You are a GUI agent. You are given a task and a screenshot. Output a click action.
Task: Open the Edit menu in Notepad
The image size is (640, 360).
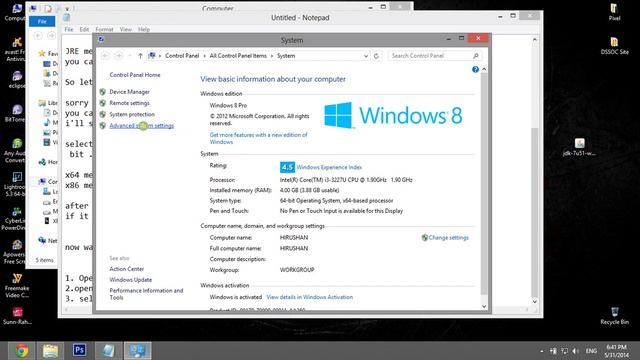click(x=84, y=29)
